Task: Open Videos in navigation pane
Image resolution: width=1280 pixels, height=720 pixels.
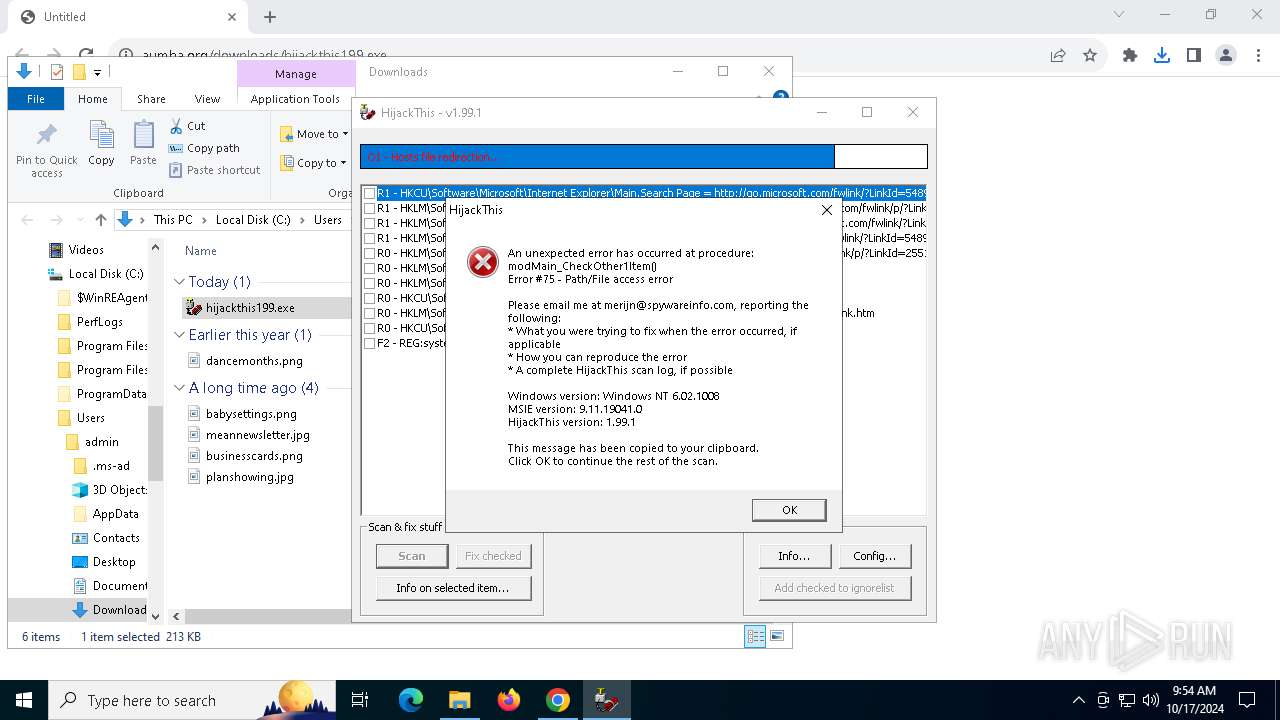Action: (86, 250)
